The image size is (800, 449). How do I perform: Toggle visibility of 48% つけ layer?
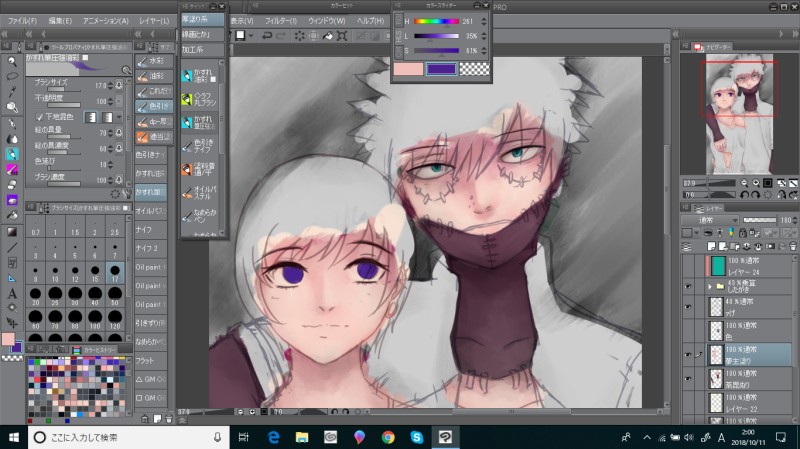(688, 307)
